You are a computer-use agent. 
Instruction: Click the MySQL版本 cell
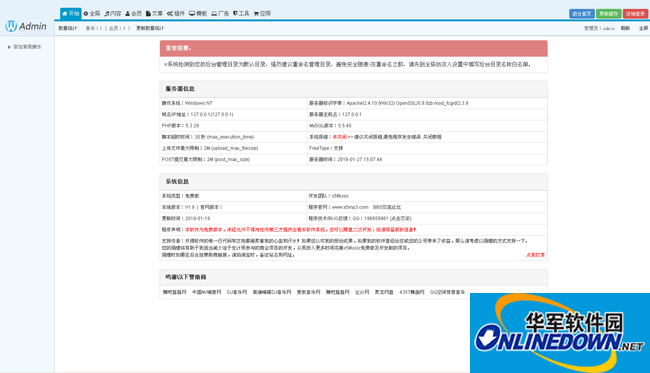point(427,126)
